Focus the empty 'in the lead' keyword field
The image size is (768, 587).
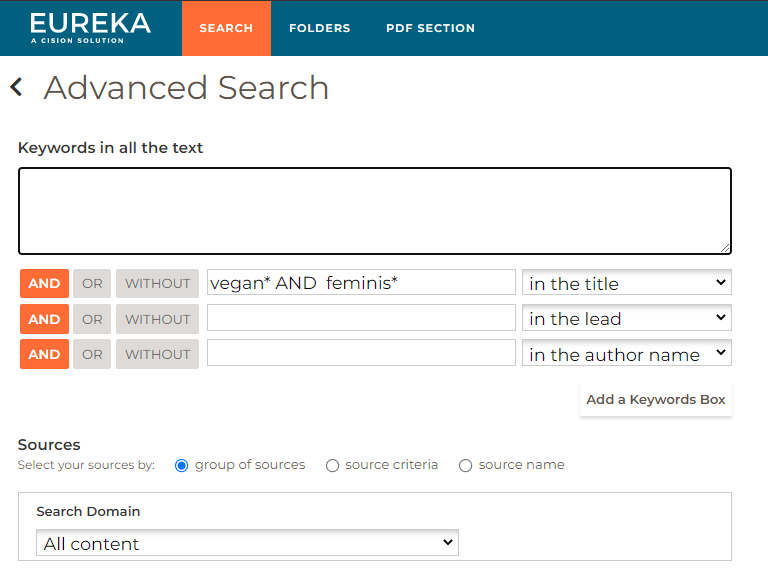pos(361,319)
